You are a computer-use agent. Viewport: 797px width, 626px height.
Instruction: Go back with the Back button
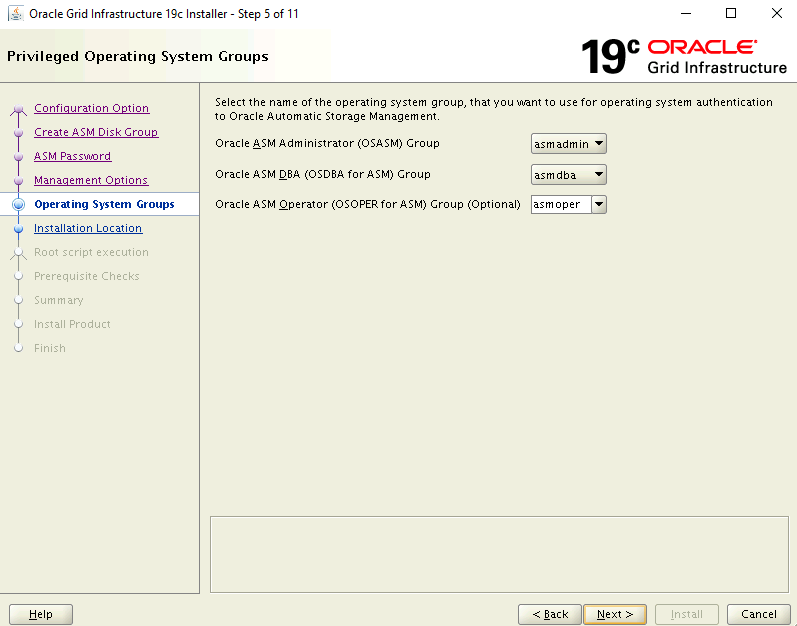549,614
